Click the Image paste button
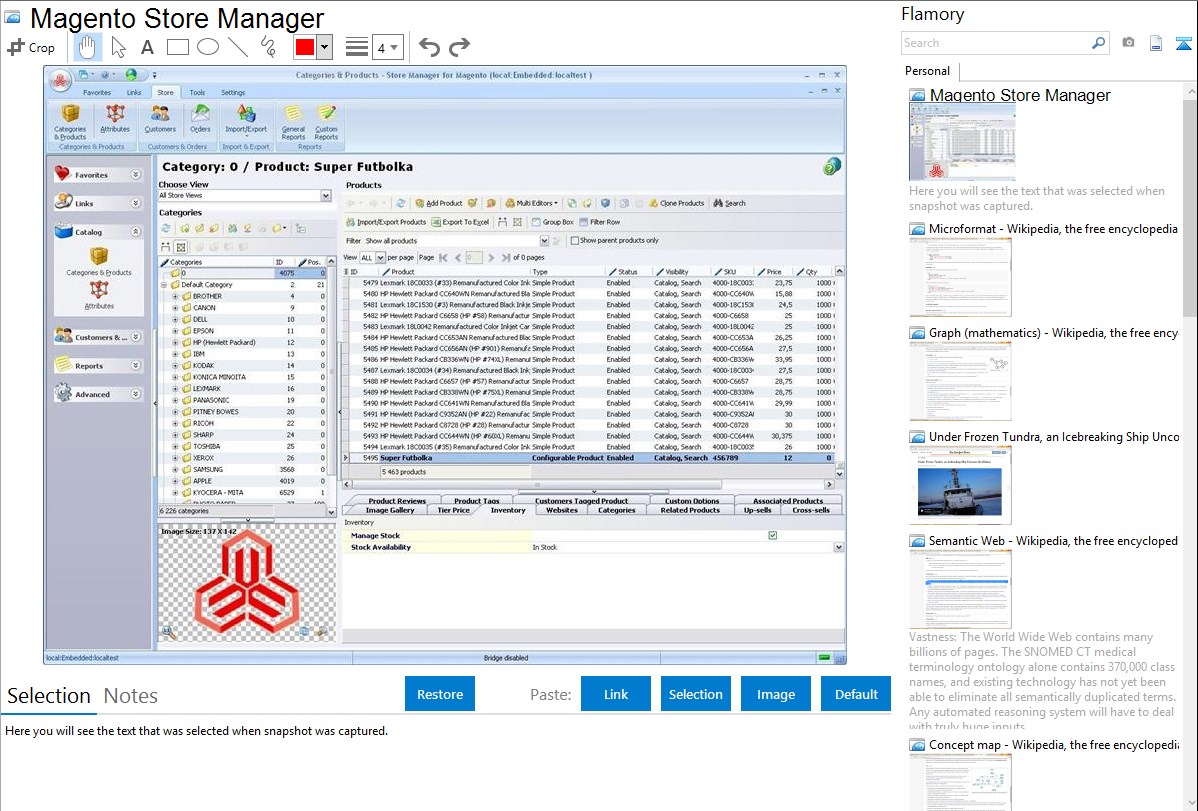The width and height of the screenshot is (1198, 811). [x=775, y=694]
